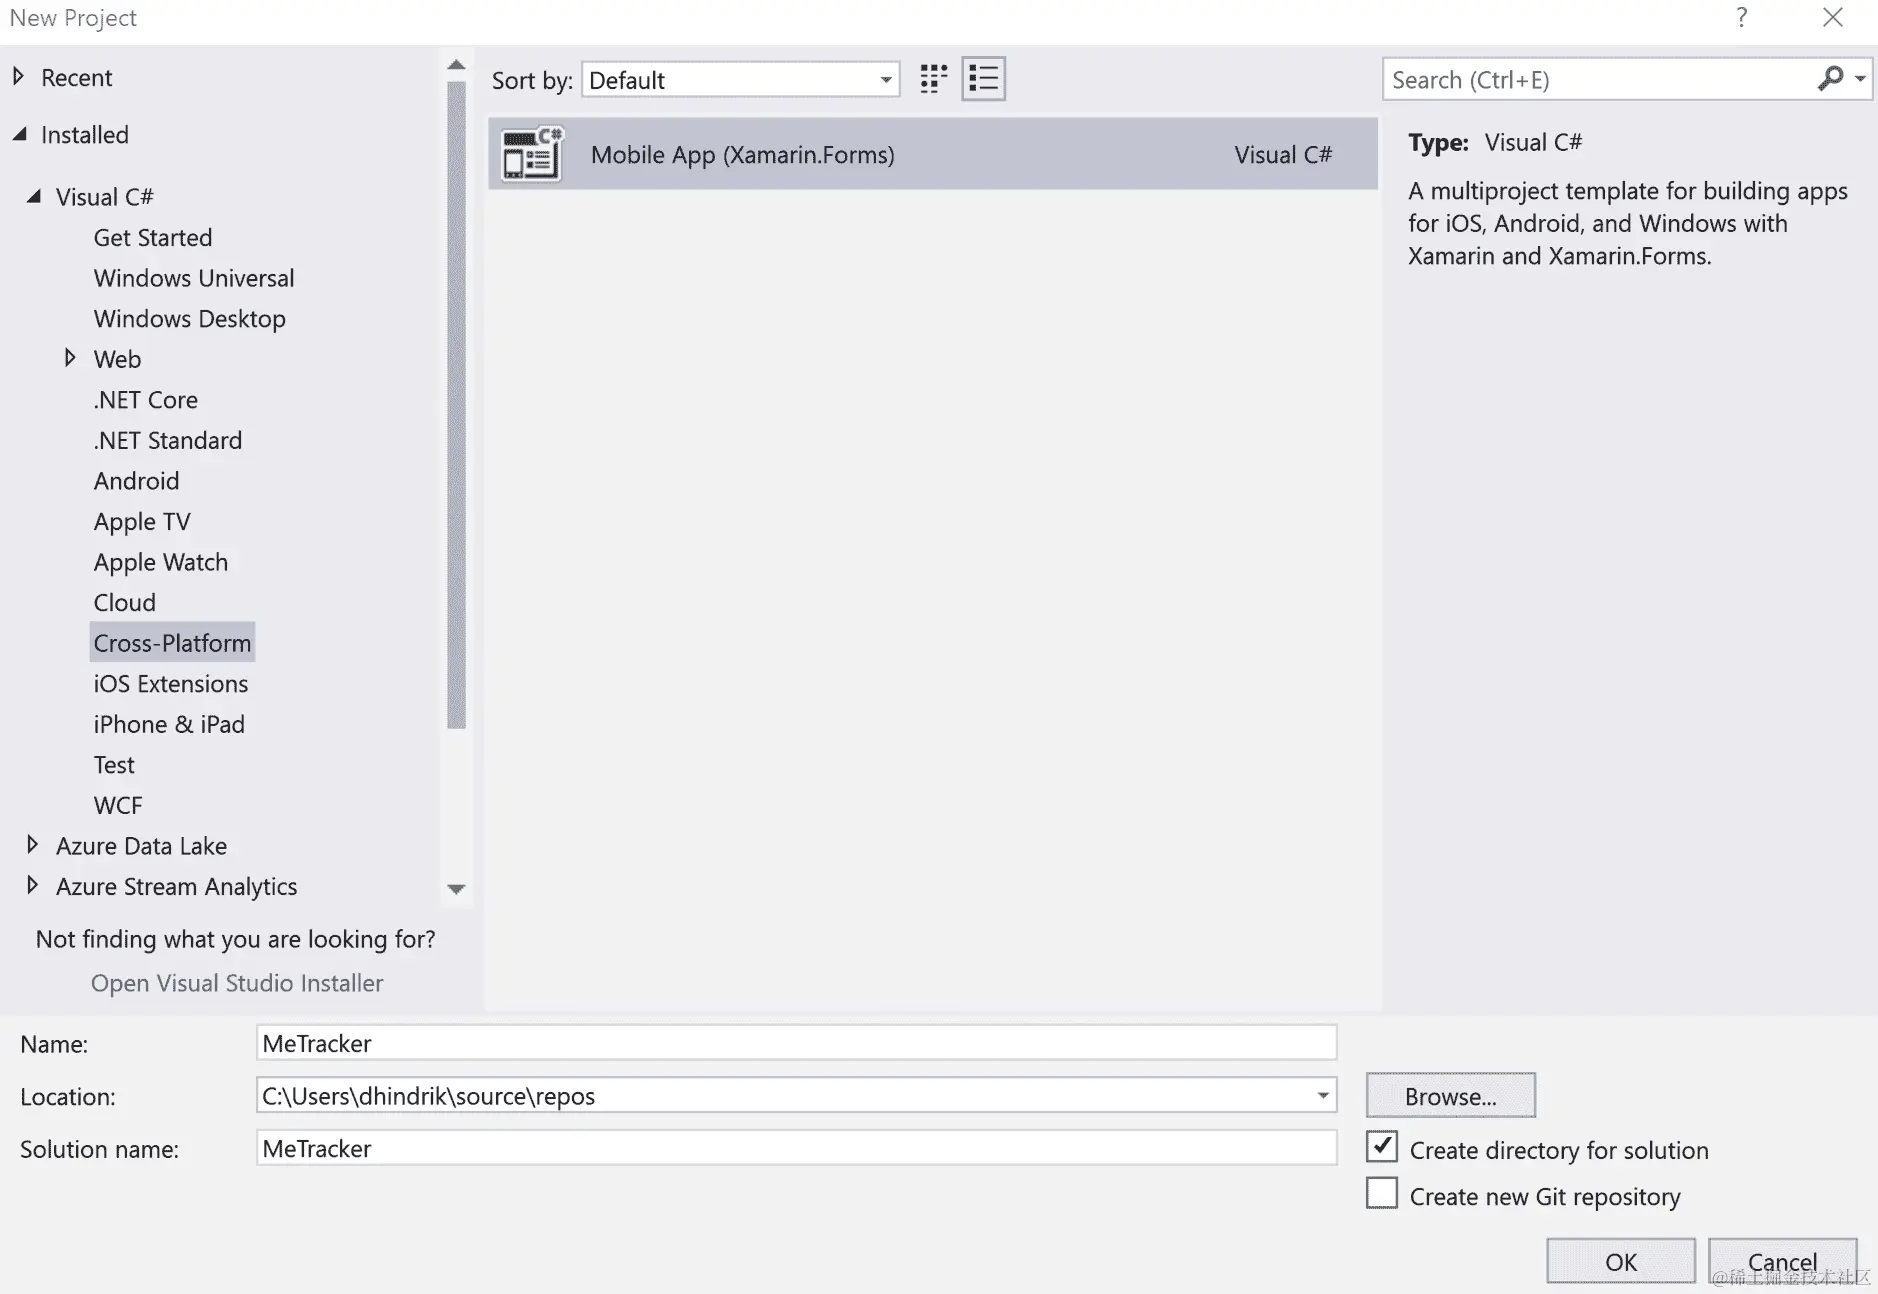Open the help question mark
This screenshot has width=1878, height=1294.
click(x=1742, y=18)
